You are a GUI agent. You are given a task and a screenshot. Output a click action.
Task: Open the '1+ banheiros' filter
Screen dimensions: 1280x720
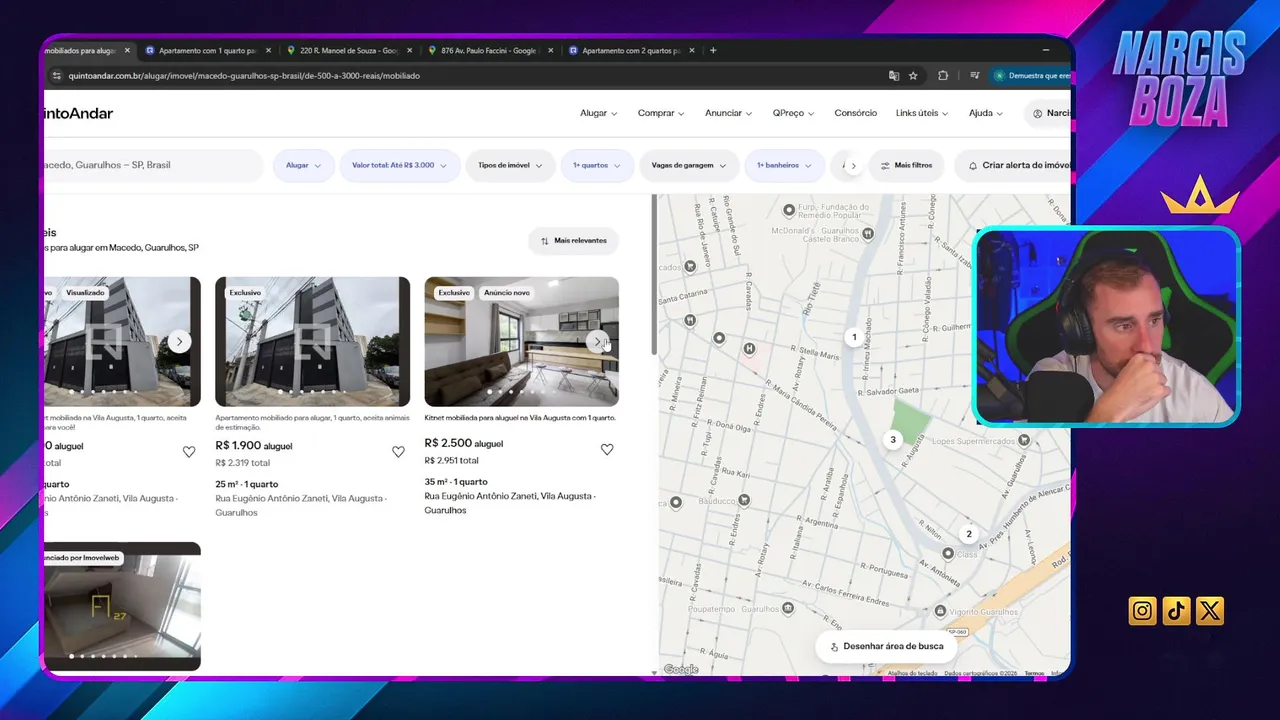785,165
